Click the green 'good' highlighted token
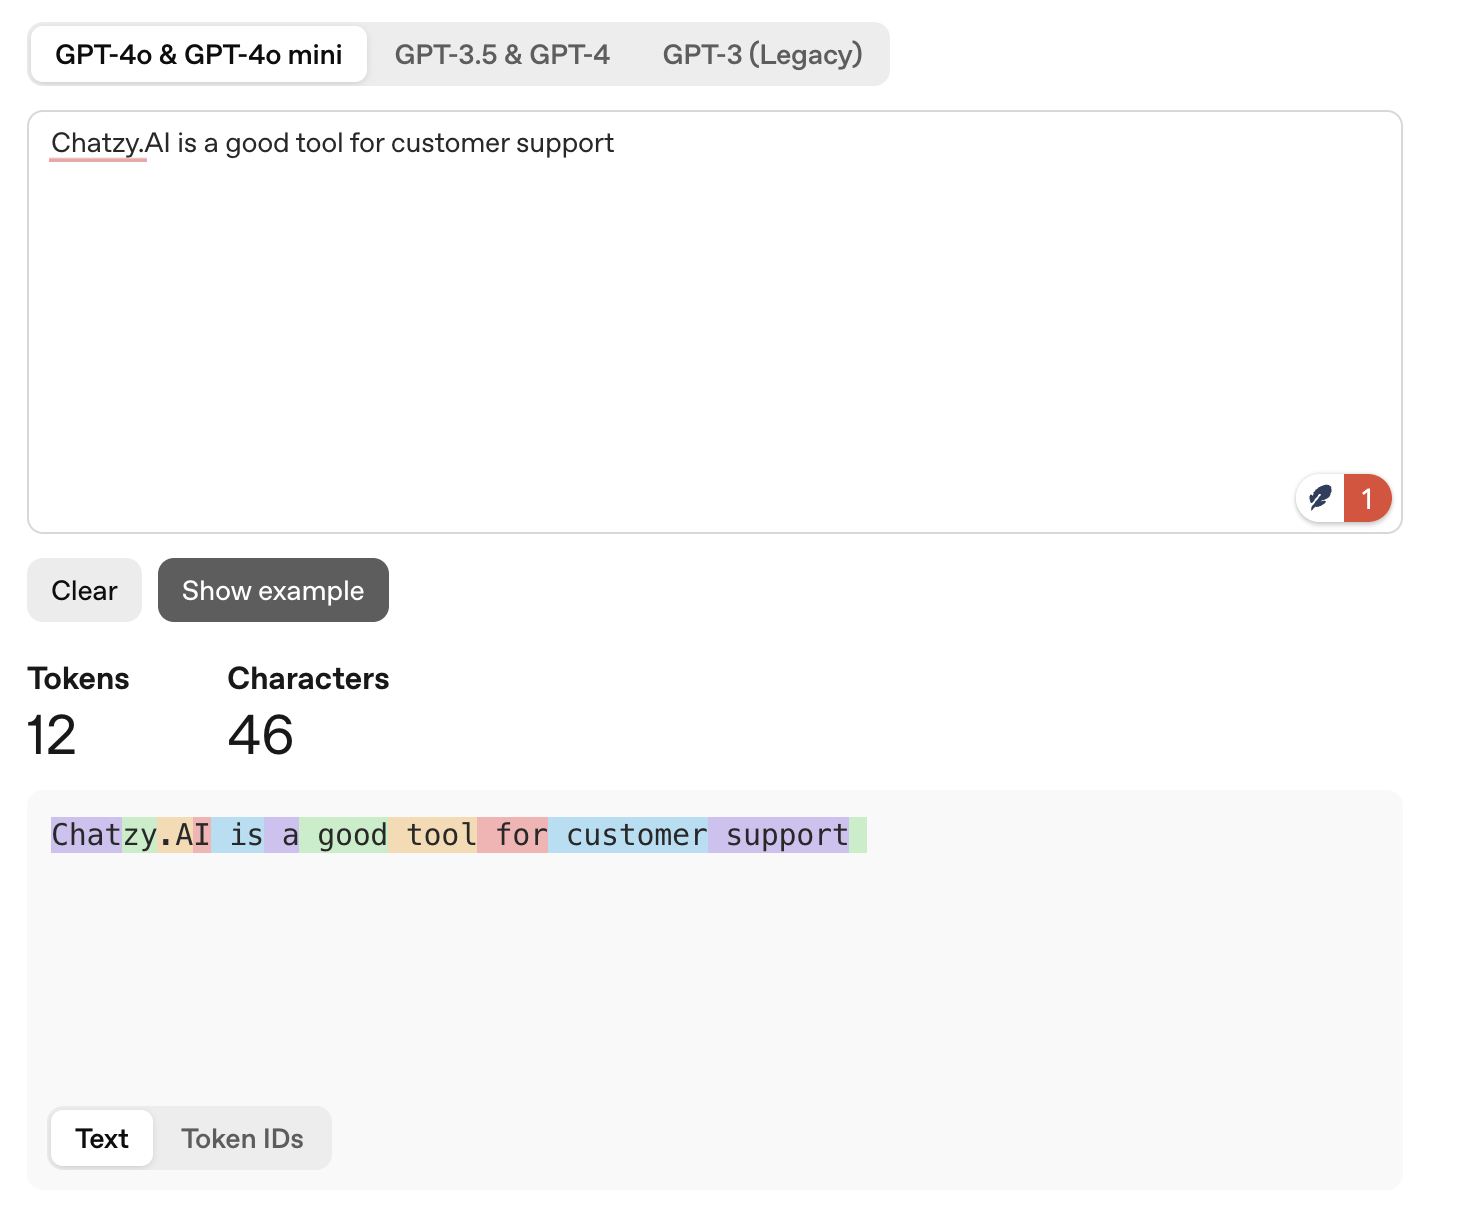The width and height of the screenshot is (1458, 1224). [x=345, y=835]
